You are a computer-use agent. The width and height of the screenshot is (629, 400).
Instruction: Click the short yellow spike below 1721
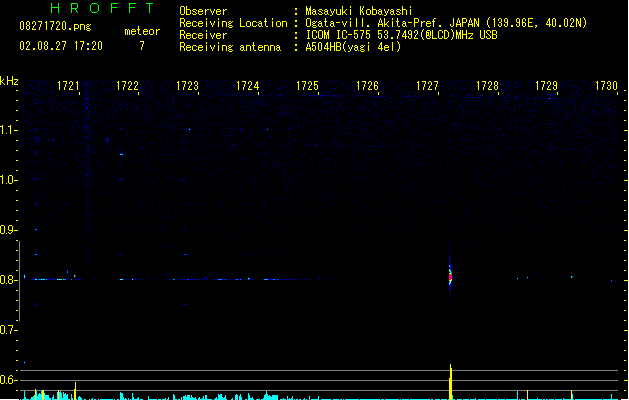pyautogui.click(x=75, y=391)
